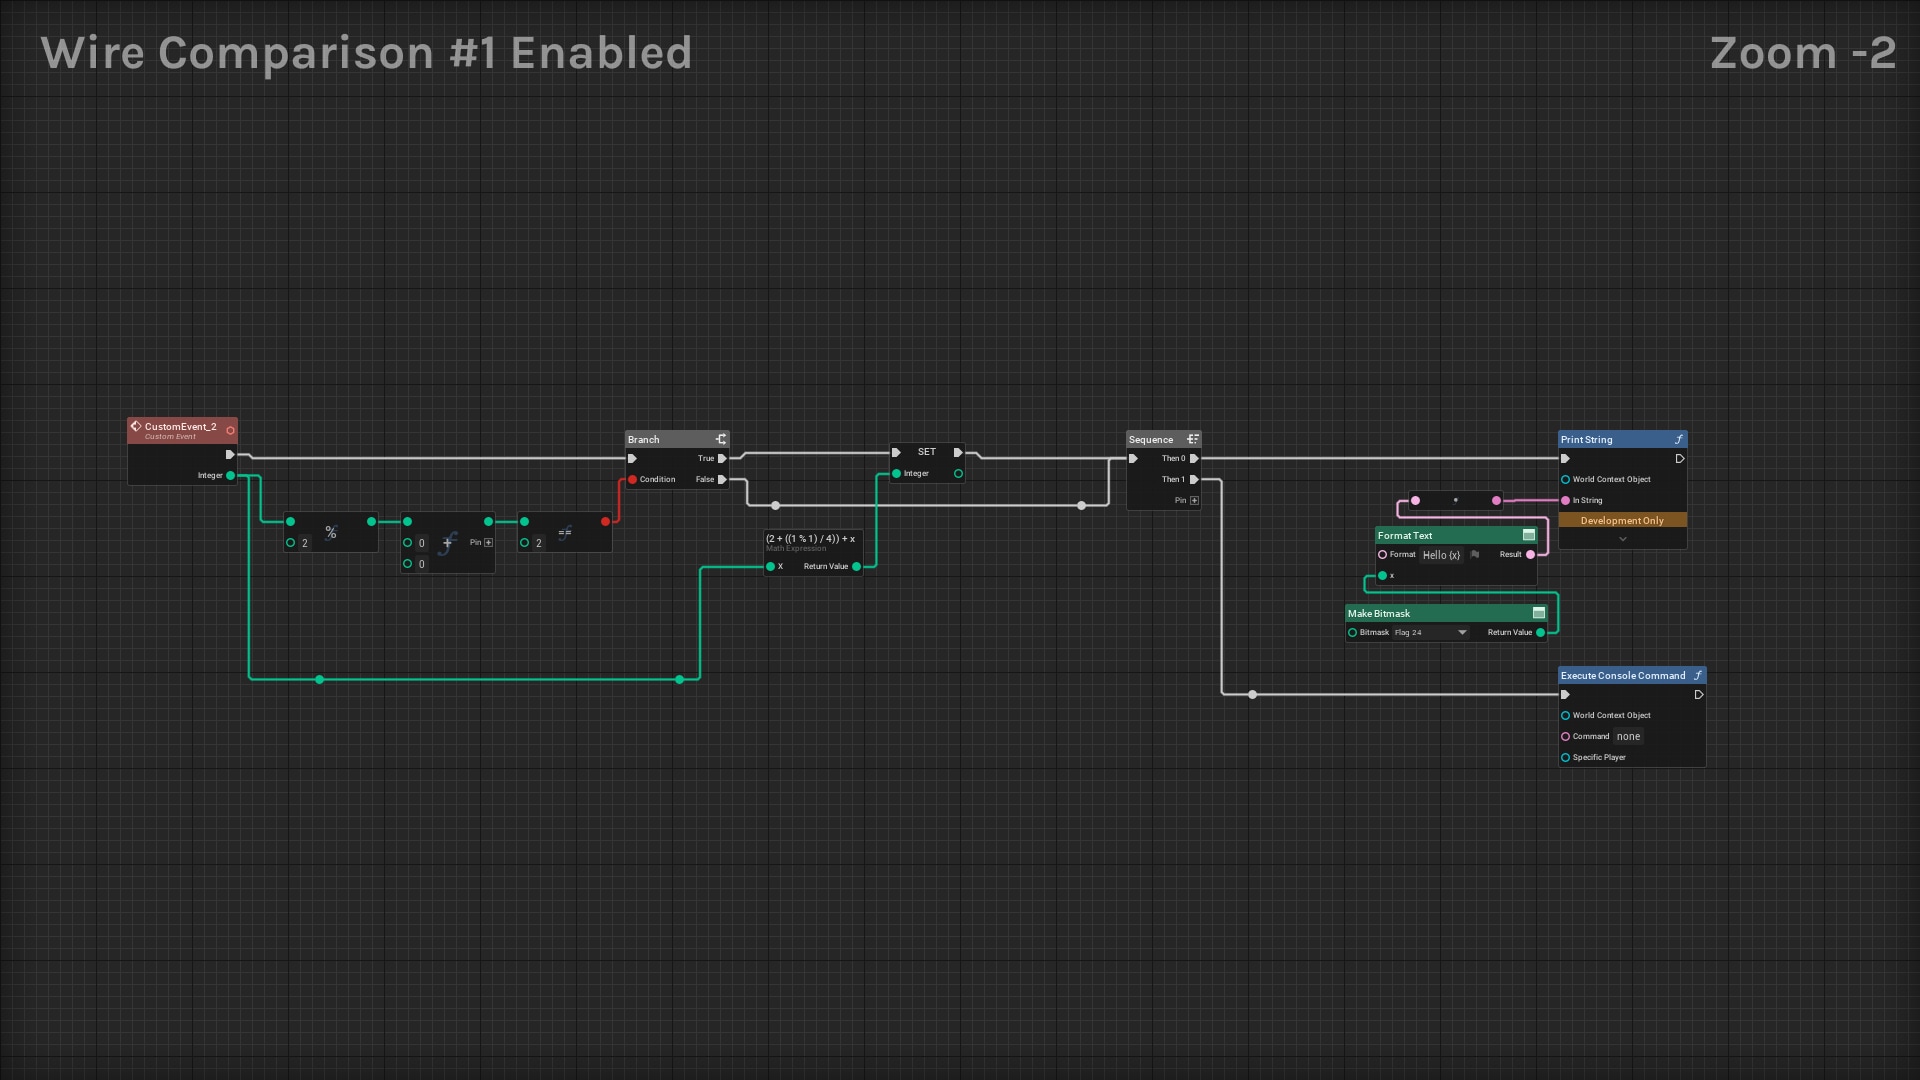Click the Integer output pin on the SET node

(x=958, y=473)
